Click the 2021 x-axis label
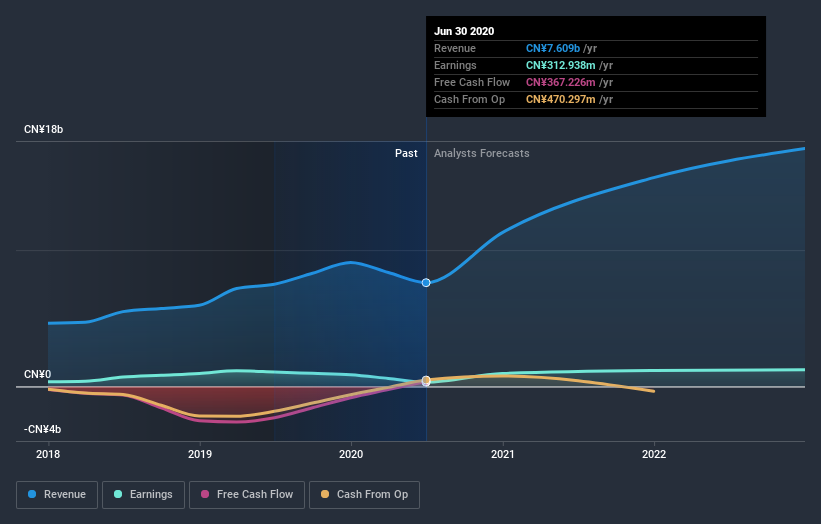The width and height of the screenshot is (821, 524). coord(503,454)
